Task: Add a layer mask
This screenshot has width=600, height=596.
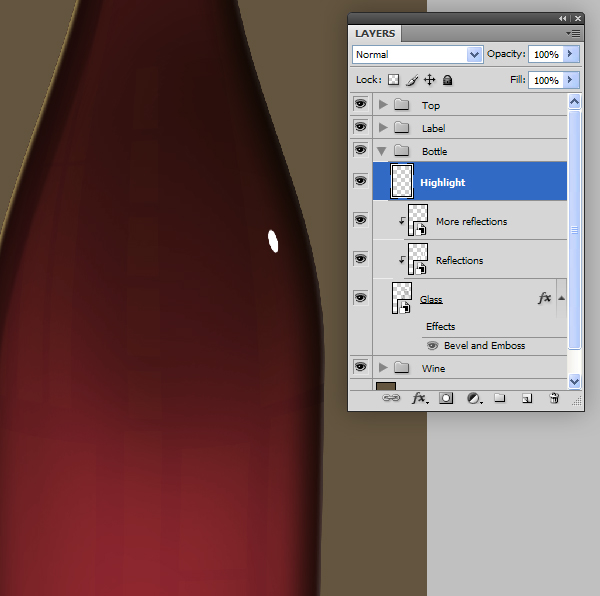Action: pyautogui.click(x=446, y=398)
